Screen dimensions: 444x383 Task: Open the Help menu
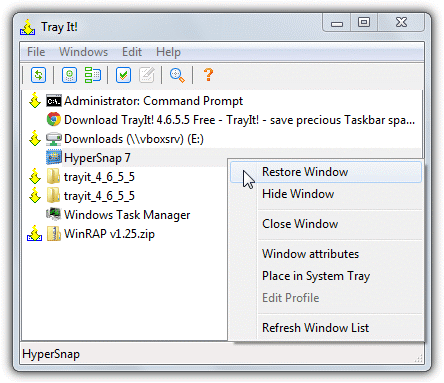(x=168, y=52)
